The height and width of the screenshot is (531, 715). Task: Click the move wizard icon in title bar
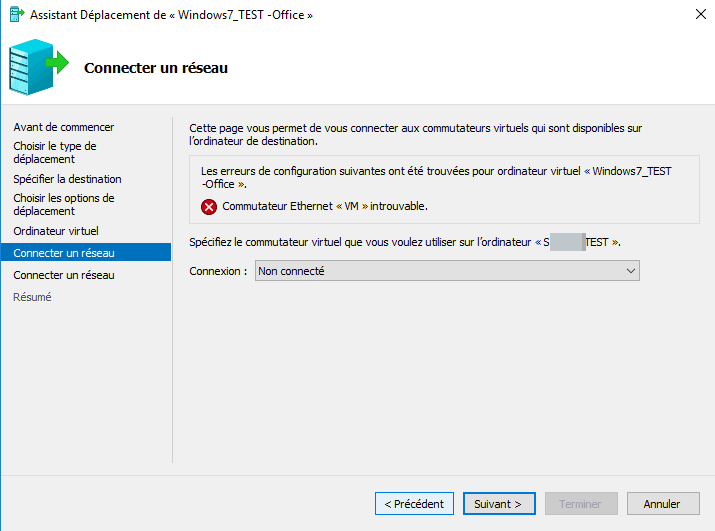click(16, 15)
